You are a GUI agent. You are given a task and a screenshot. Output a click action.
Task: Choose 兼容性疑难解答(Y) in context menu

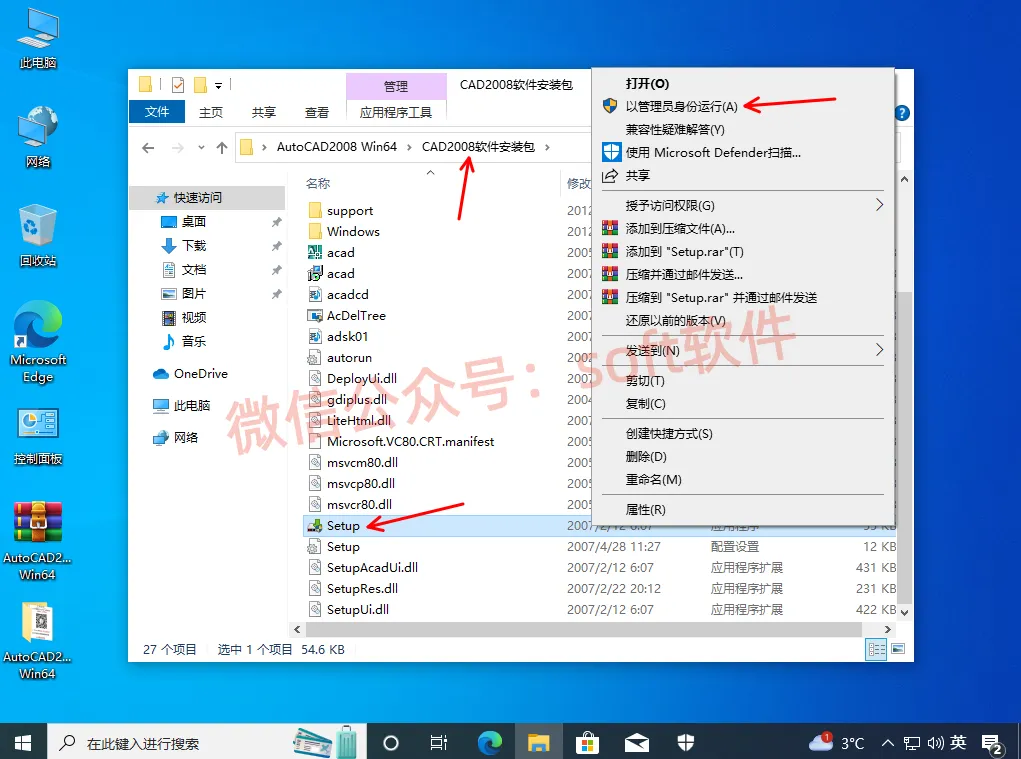[675, 130]
